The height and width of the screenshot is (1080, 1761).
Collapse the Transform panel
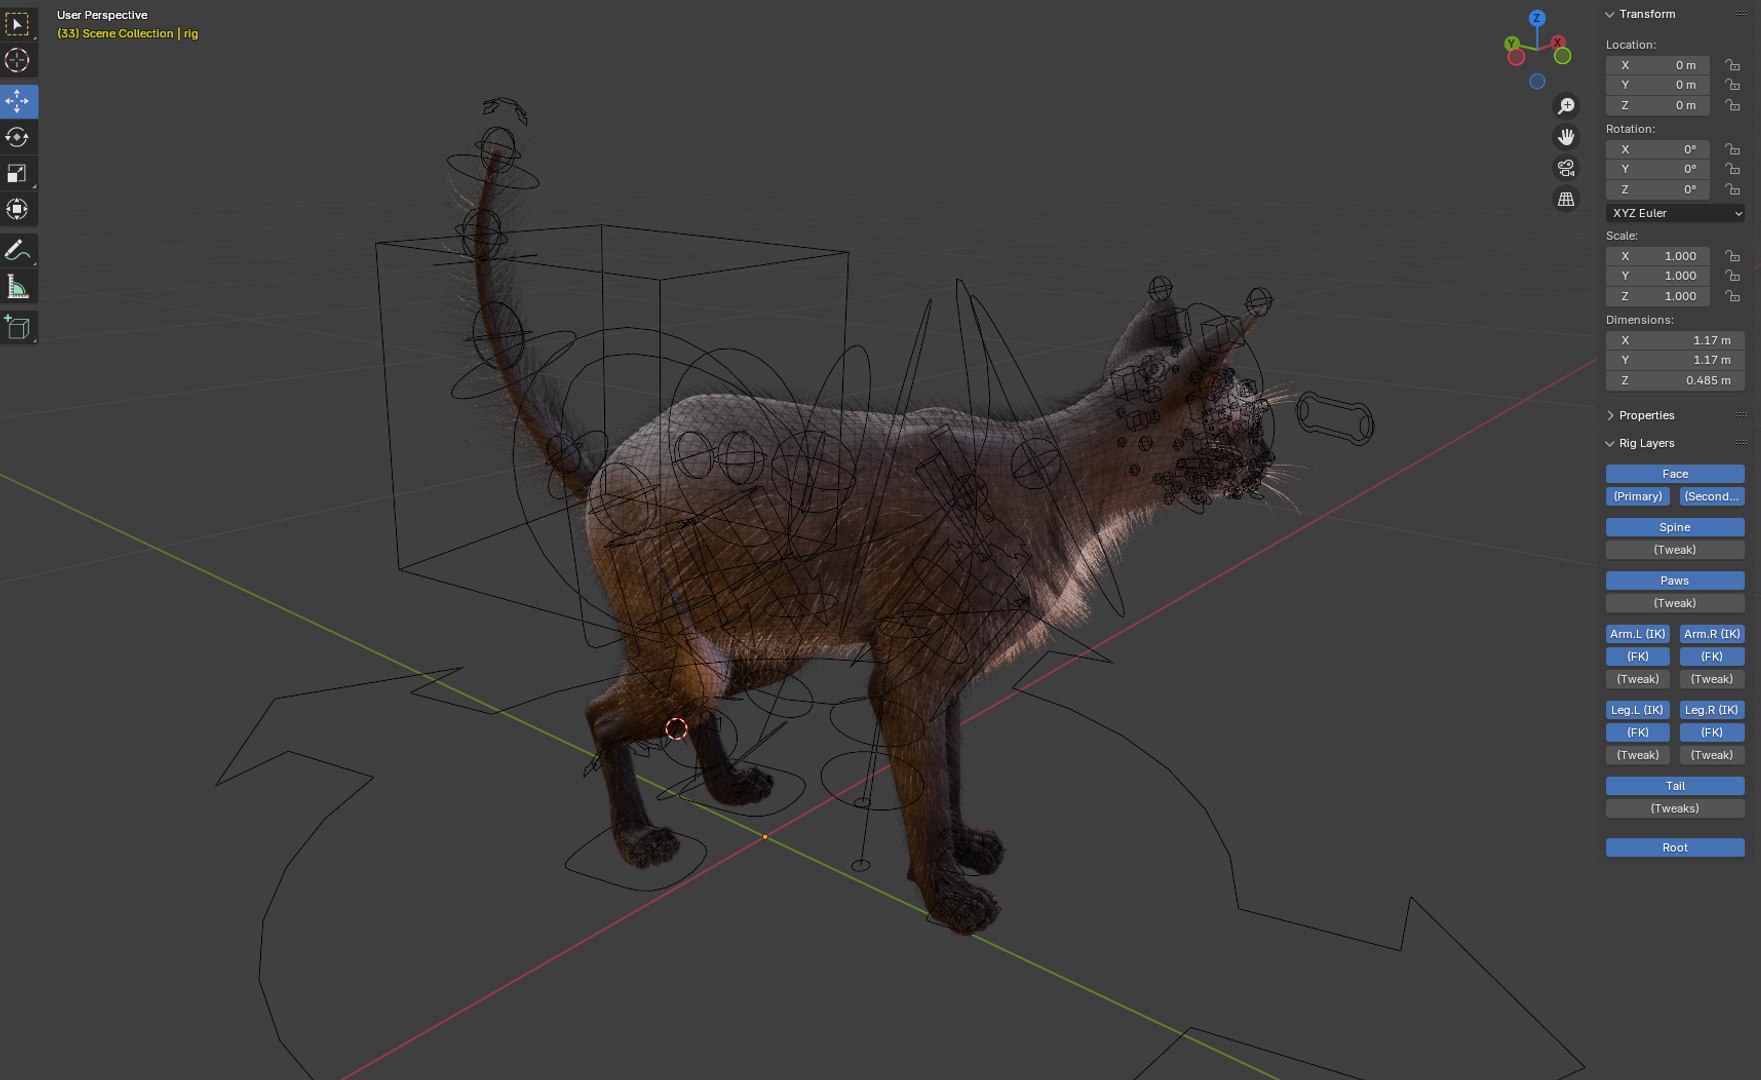pyautogui.click(x=1610, y=14)
